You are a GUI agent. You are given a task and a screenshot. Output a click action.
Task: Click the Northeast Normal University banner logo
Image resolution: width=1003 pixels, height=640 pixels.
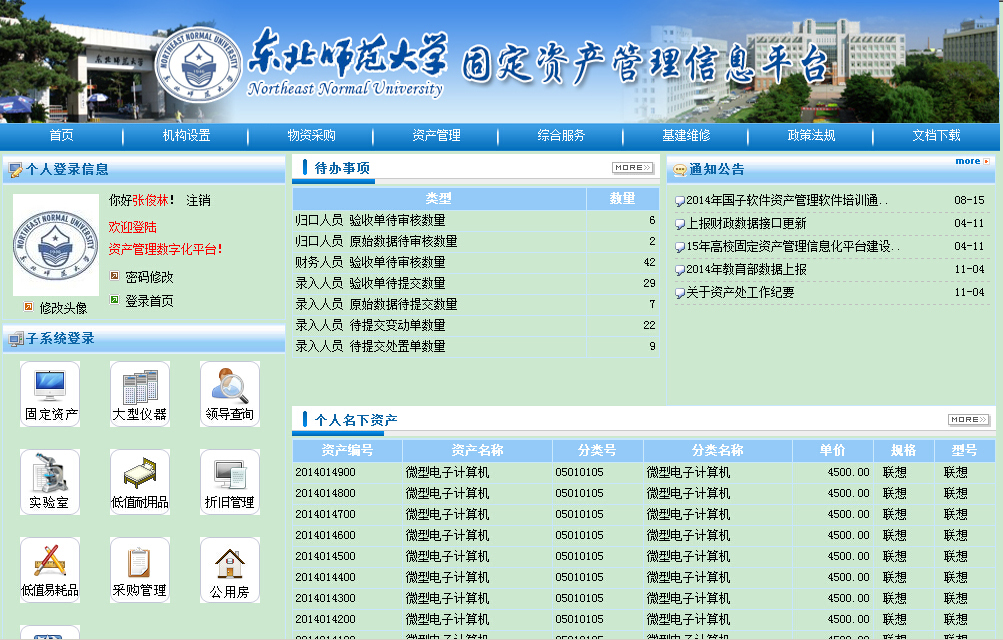[x=199, y=66]
